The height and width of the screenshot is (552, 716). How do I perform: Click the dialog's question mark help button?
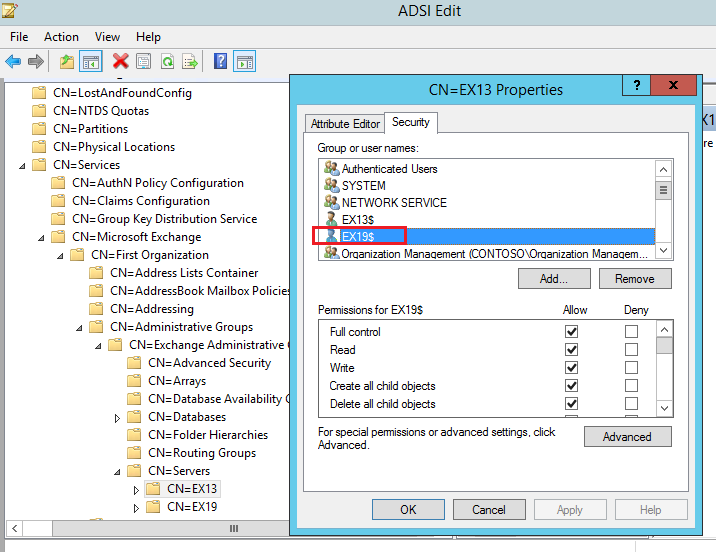coord(636,85)
